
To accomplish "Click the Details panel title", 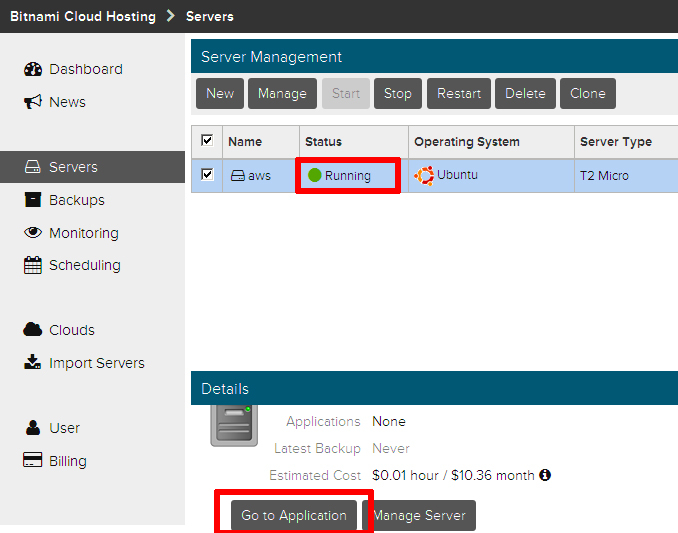I will point(225,389).
